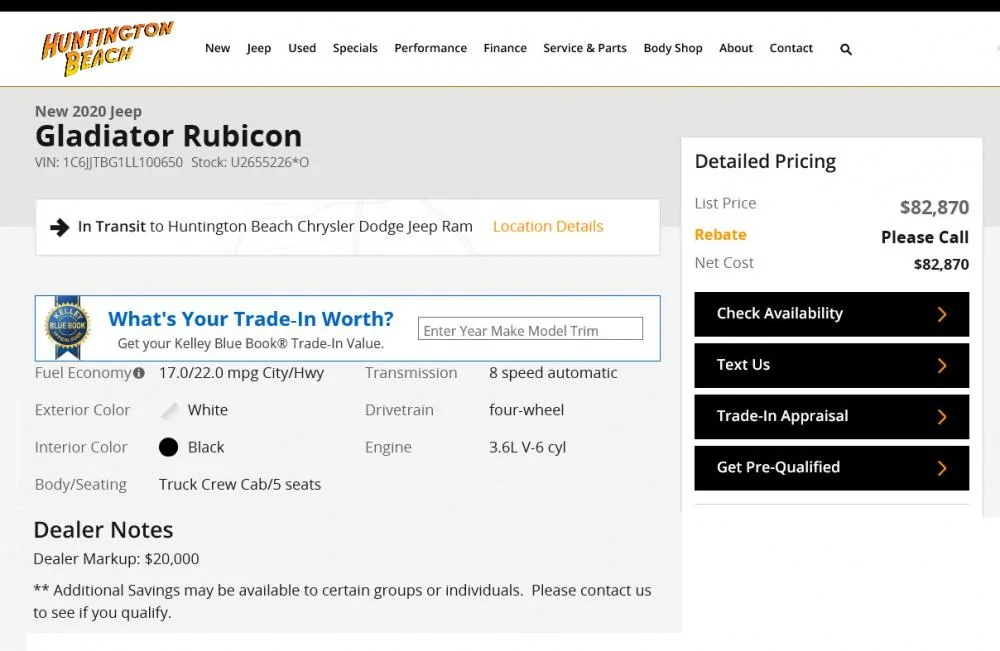Open the Body Shop menu
This screenshot has width=1000, height=651.
pos(673,48)
